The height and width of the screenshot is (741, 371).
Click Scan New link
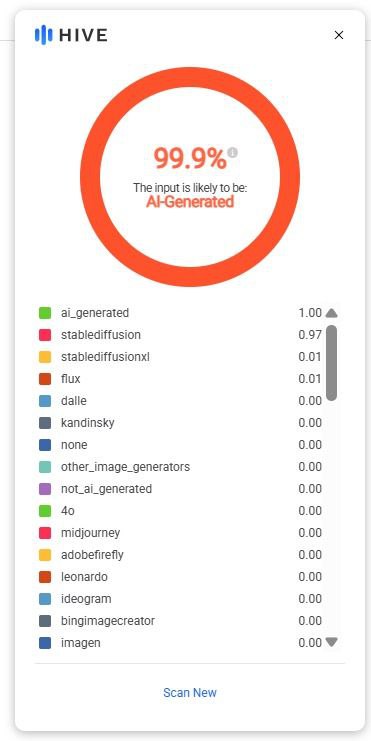point(190,692)
